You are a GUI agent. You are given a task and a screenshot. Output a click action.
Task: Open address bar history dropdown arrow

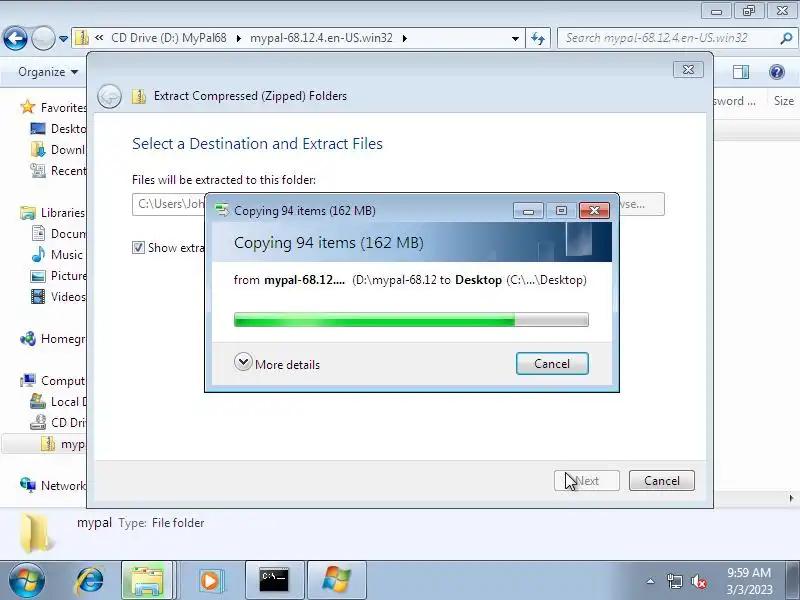click(x=515, y=38)
